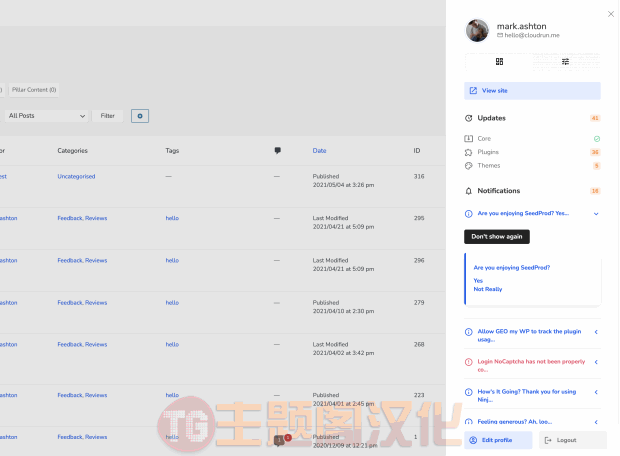Collapse the SeedProd notification chevron
The image size is (620, 456).
point(596,214)
